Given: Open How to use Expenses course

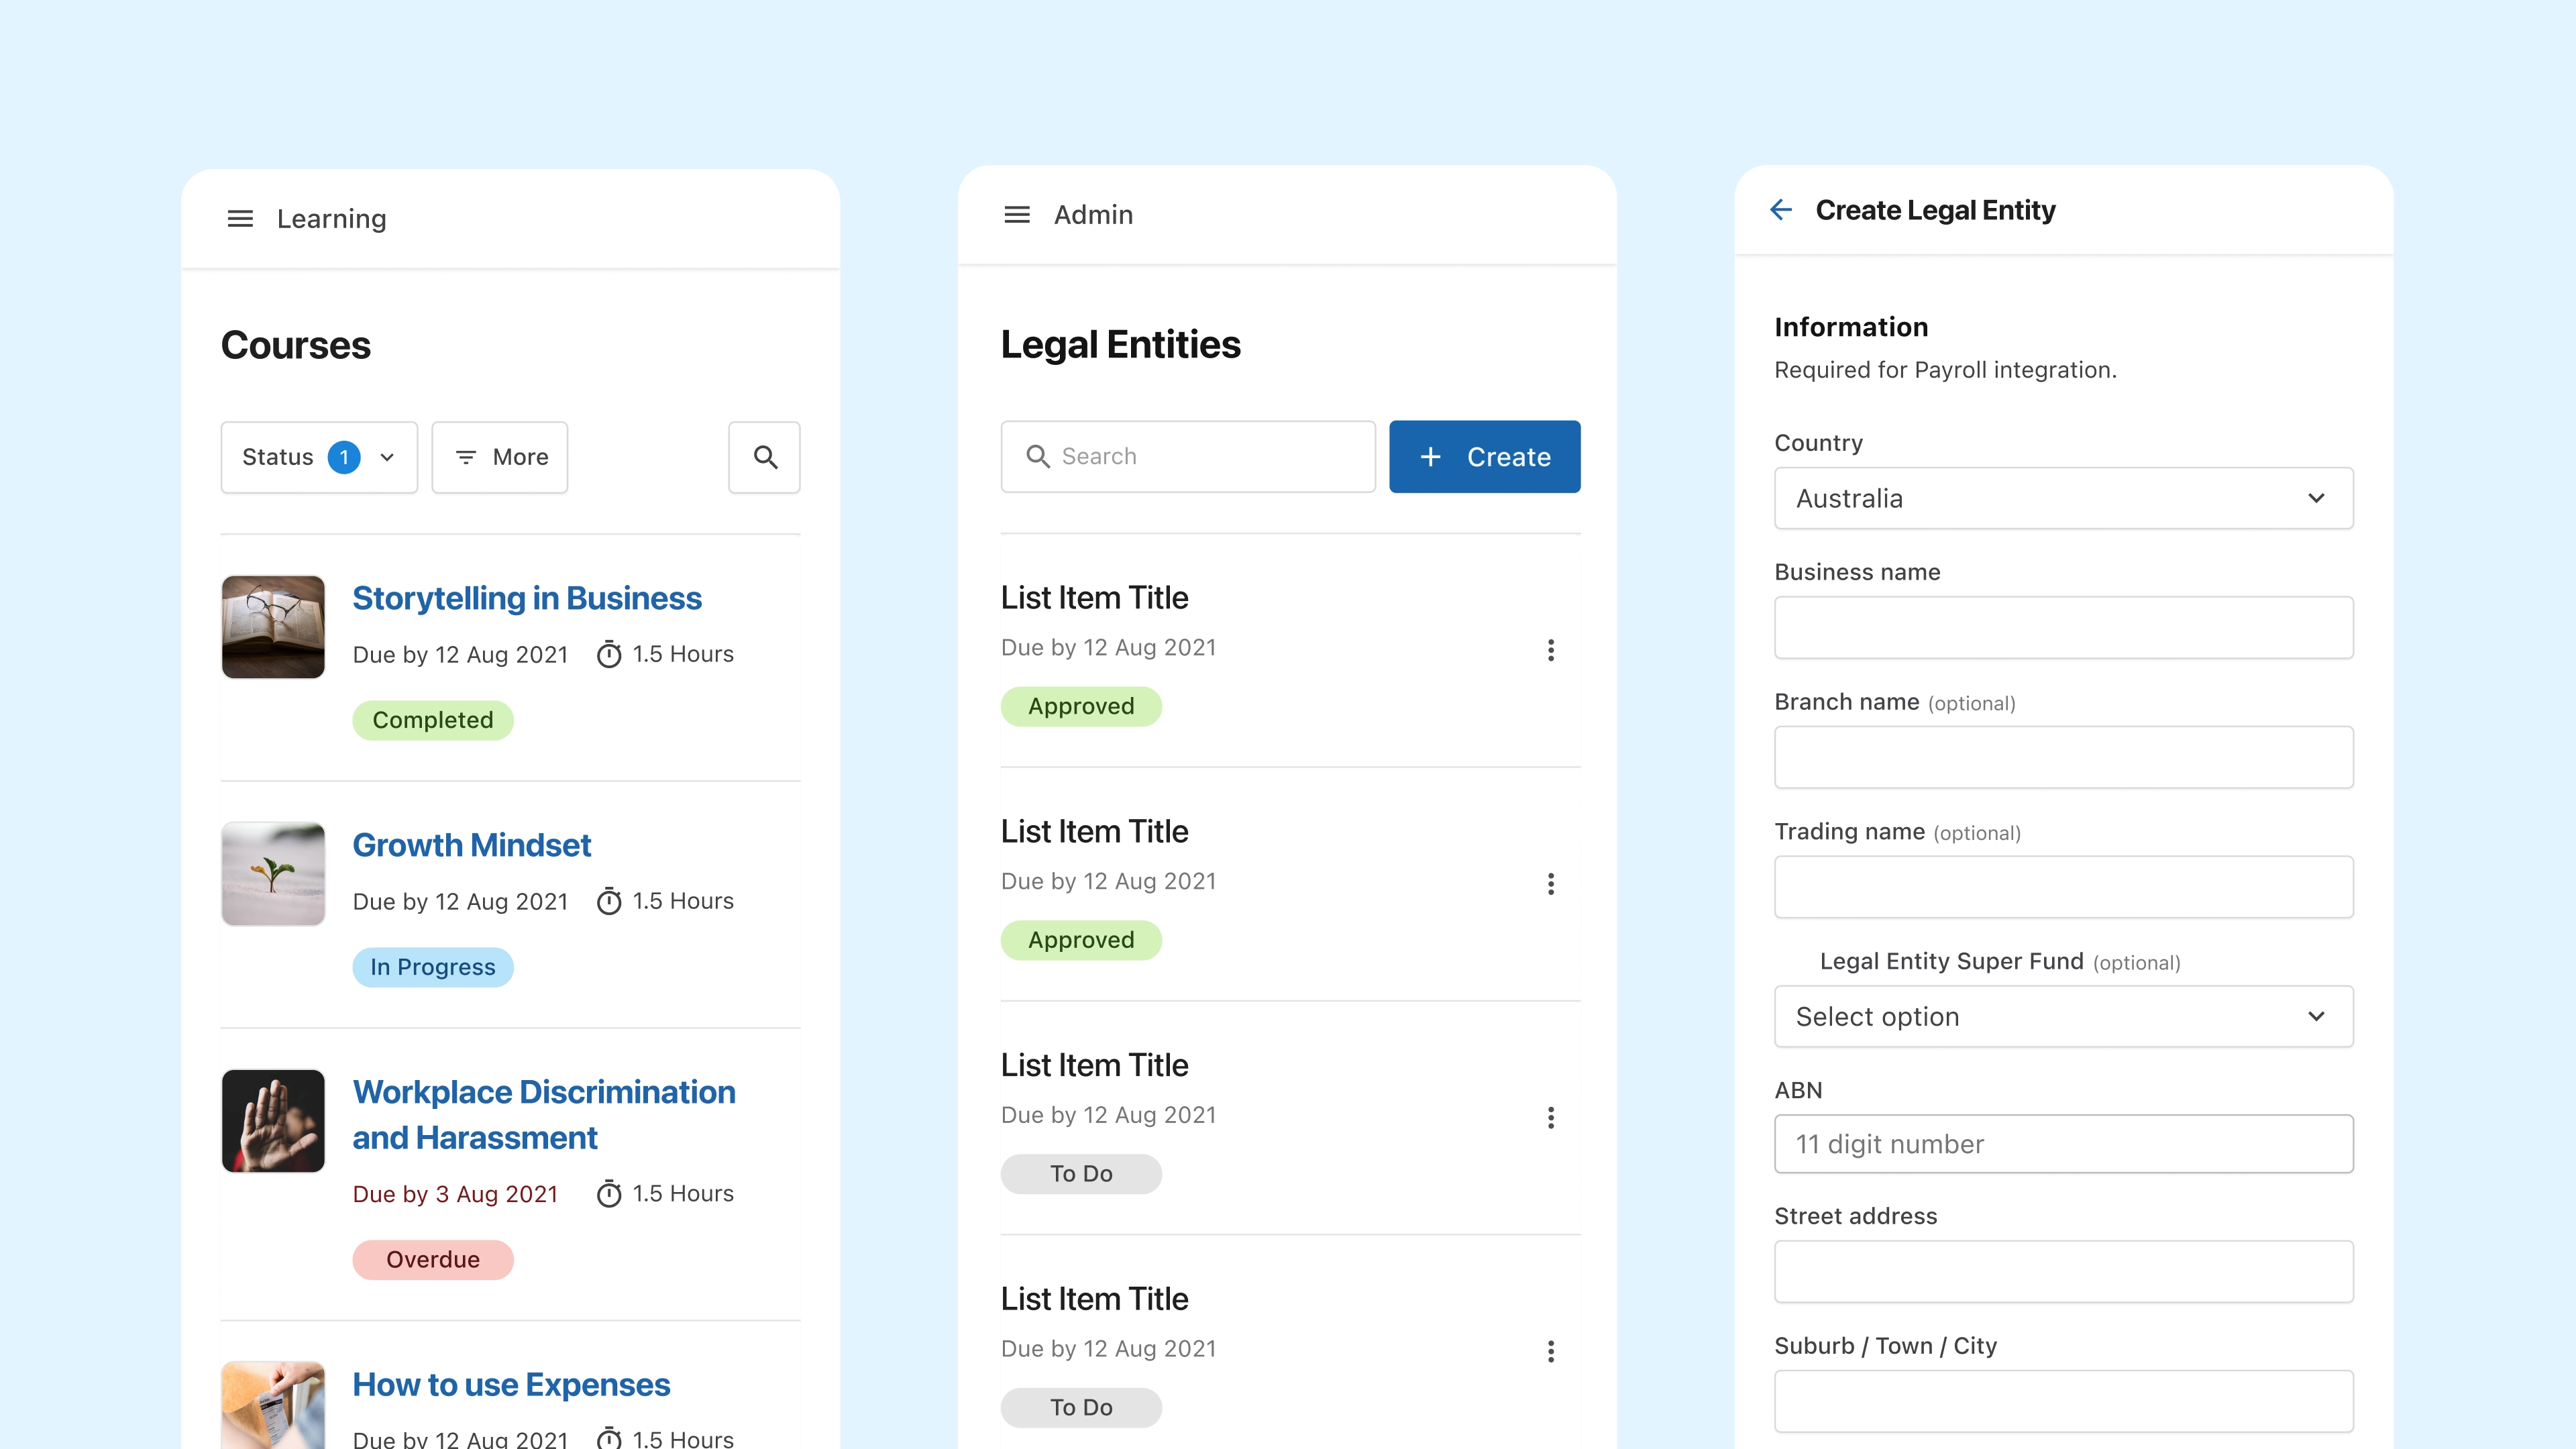Looking at the screenshot, I should click(511, 1384).
